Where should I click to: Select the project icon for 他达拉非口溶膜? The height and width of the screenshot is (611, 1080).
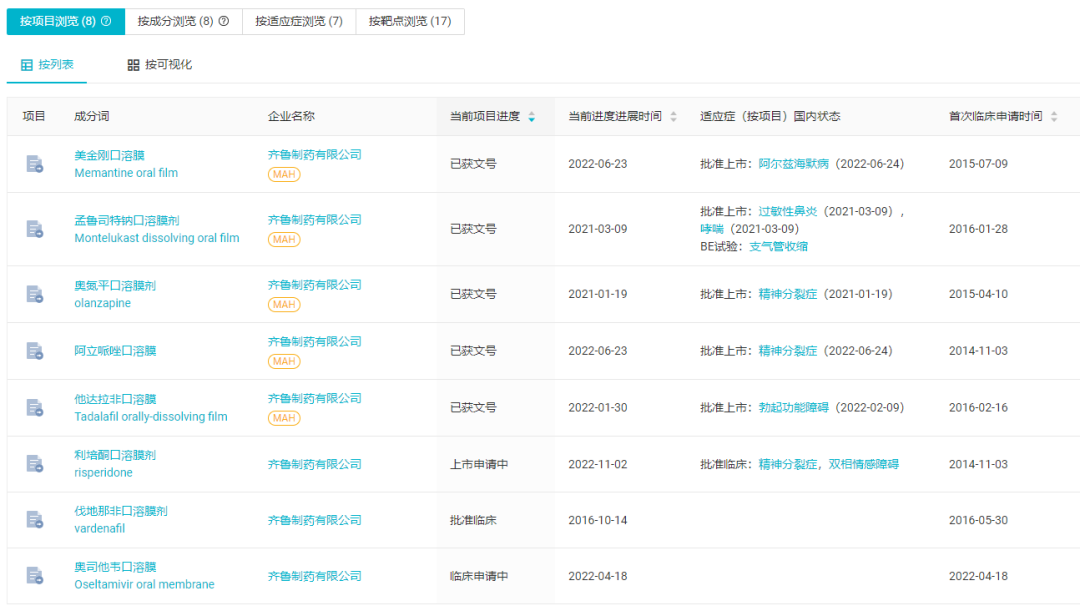(x=34, y=408)
